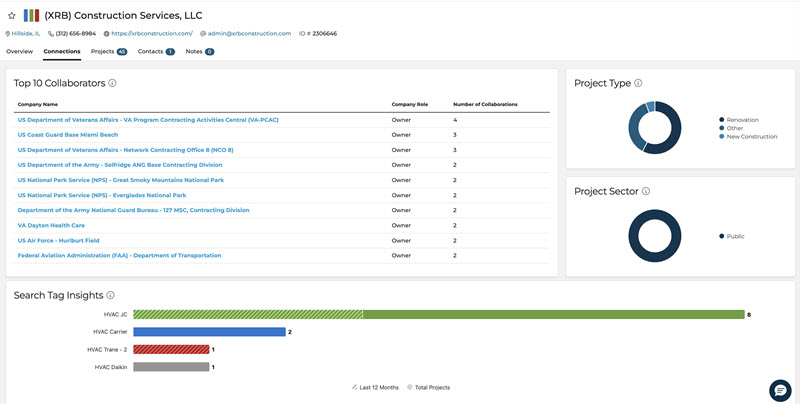800x404 pixels.
Task: Toggle Other in Project Type legend
Action: (x=731, y=128)
